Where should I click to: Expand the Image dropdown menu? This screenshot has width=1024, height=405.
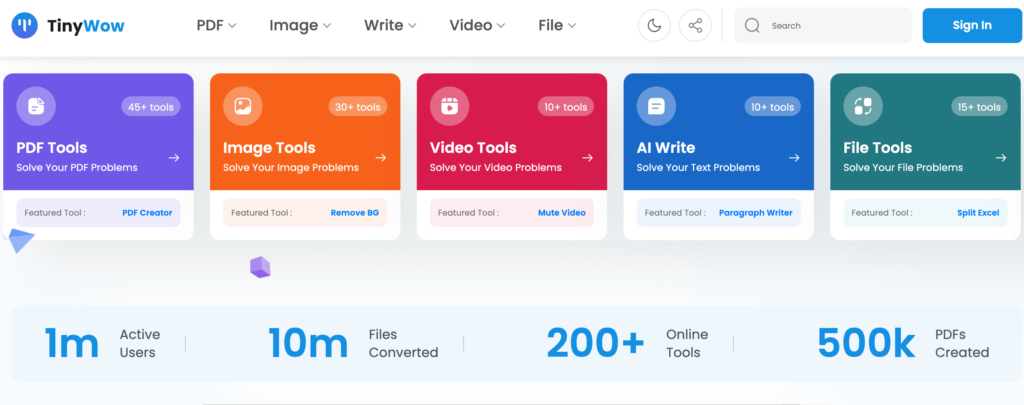300,25
